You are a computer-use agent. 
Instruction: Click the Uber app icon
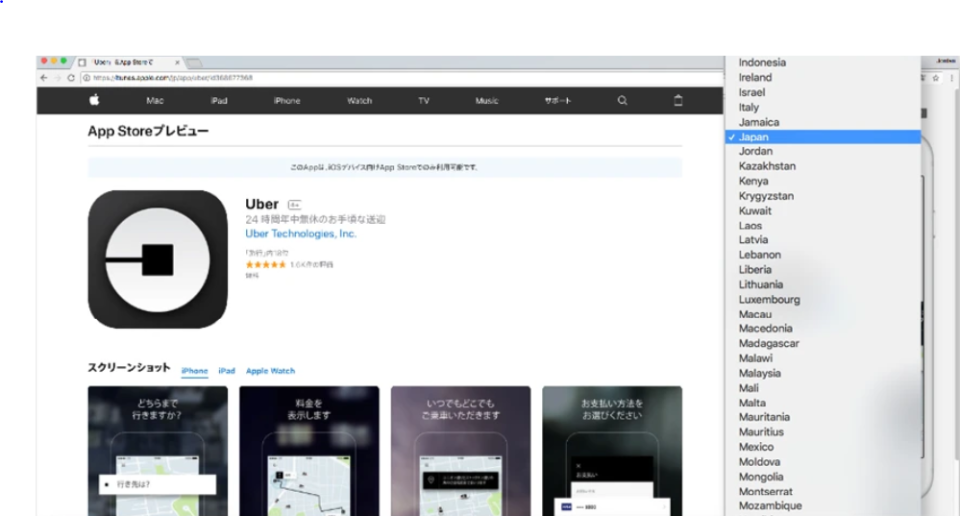[157, 259]
